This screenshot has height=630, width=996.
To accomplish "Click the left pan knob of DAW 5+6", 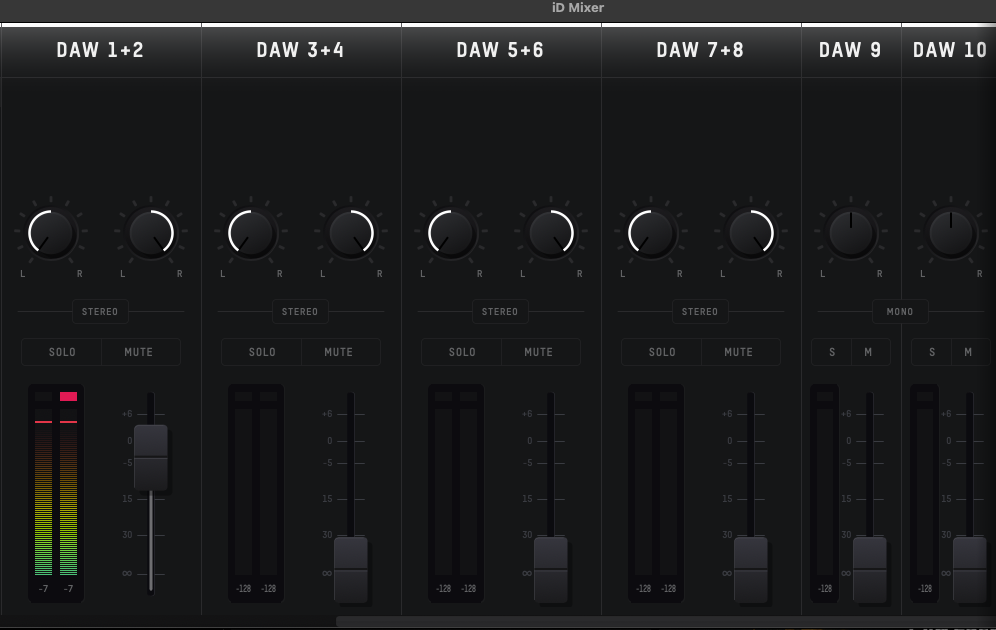I will pyautogui.click(x=451, y=233).
